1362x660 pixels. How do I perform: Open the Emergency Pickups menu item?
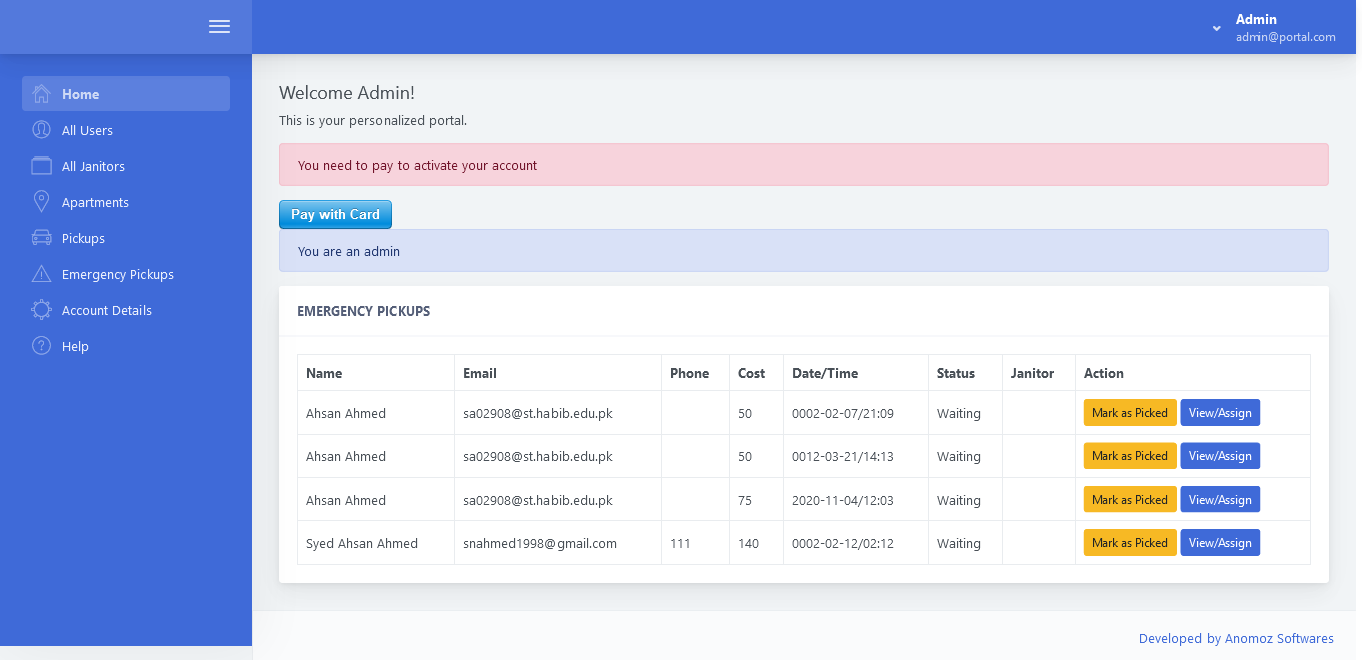coord(117,275)
